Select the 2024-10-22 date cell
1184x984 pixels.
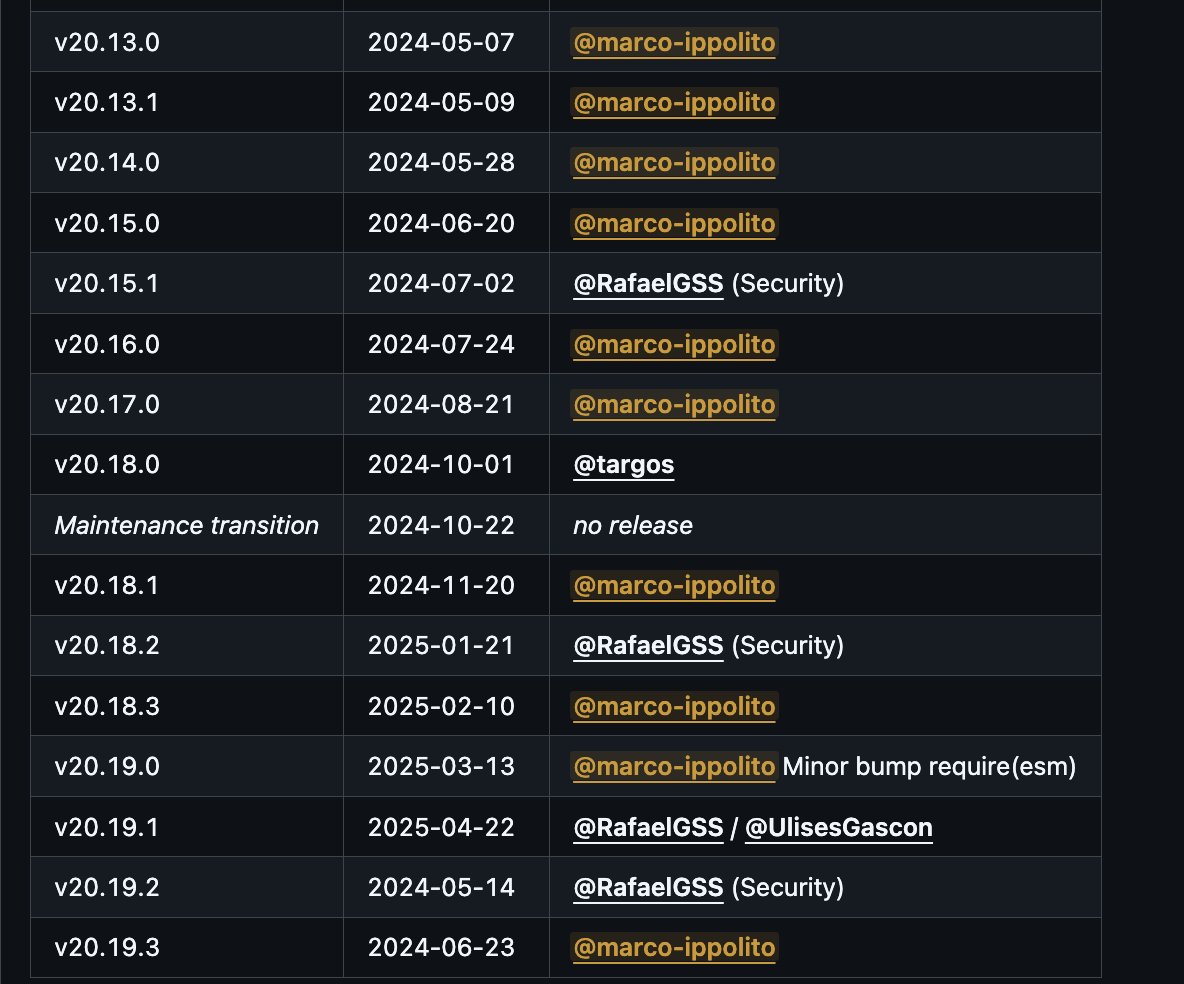[x=446, y=525]
